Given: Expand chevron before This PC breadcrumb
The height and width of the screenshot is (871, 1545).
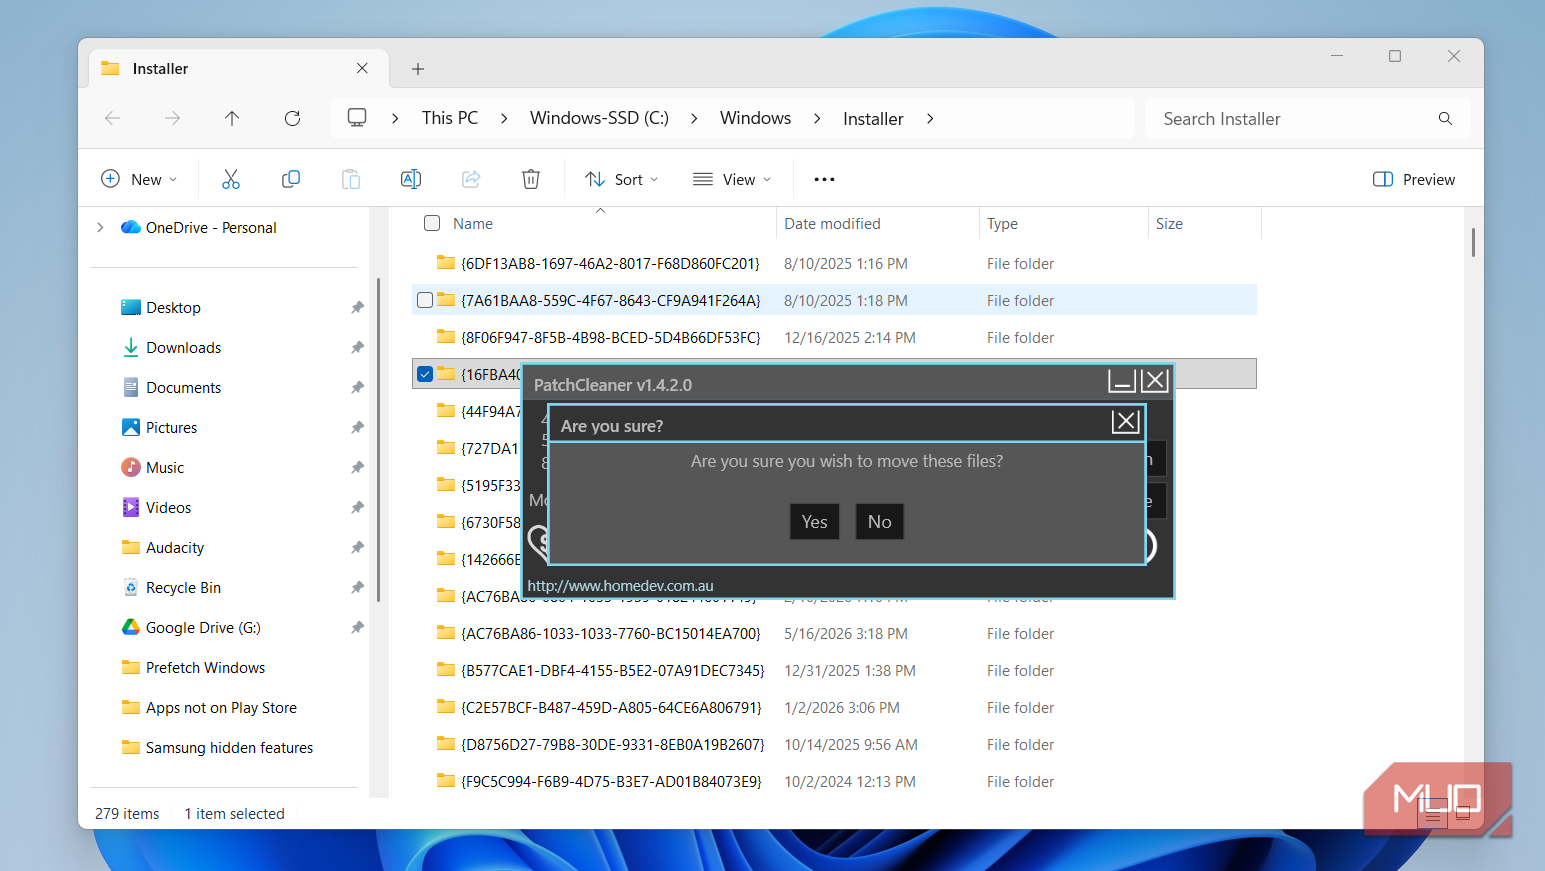Looking at the screenshot, I should [x=395, y=118].
